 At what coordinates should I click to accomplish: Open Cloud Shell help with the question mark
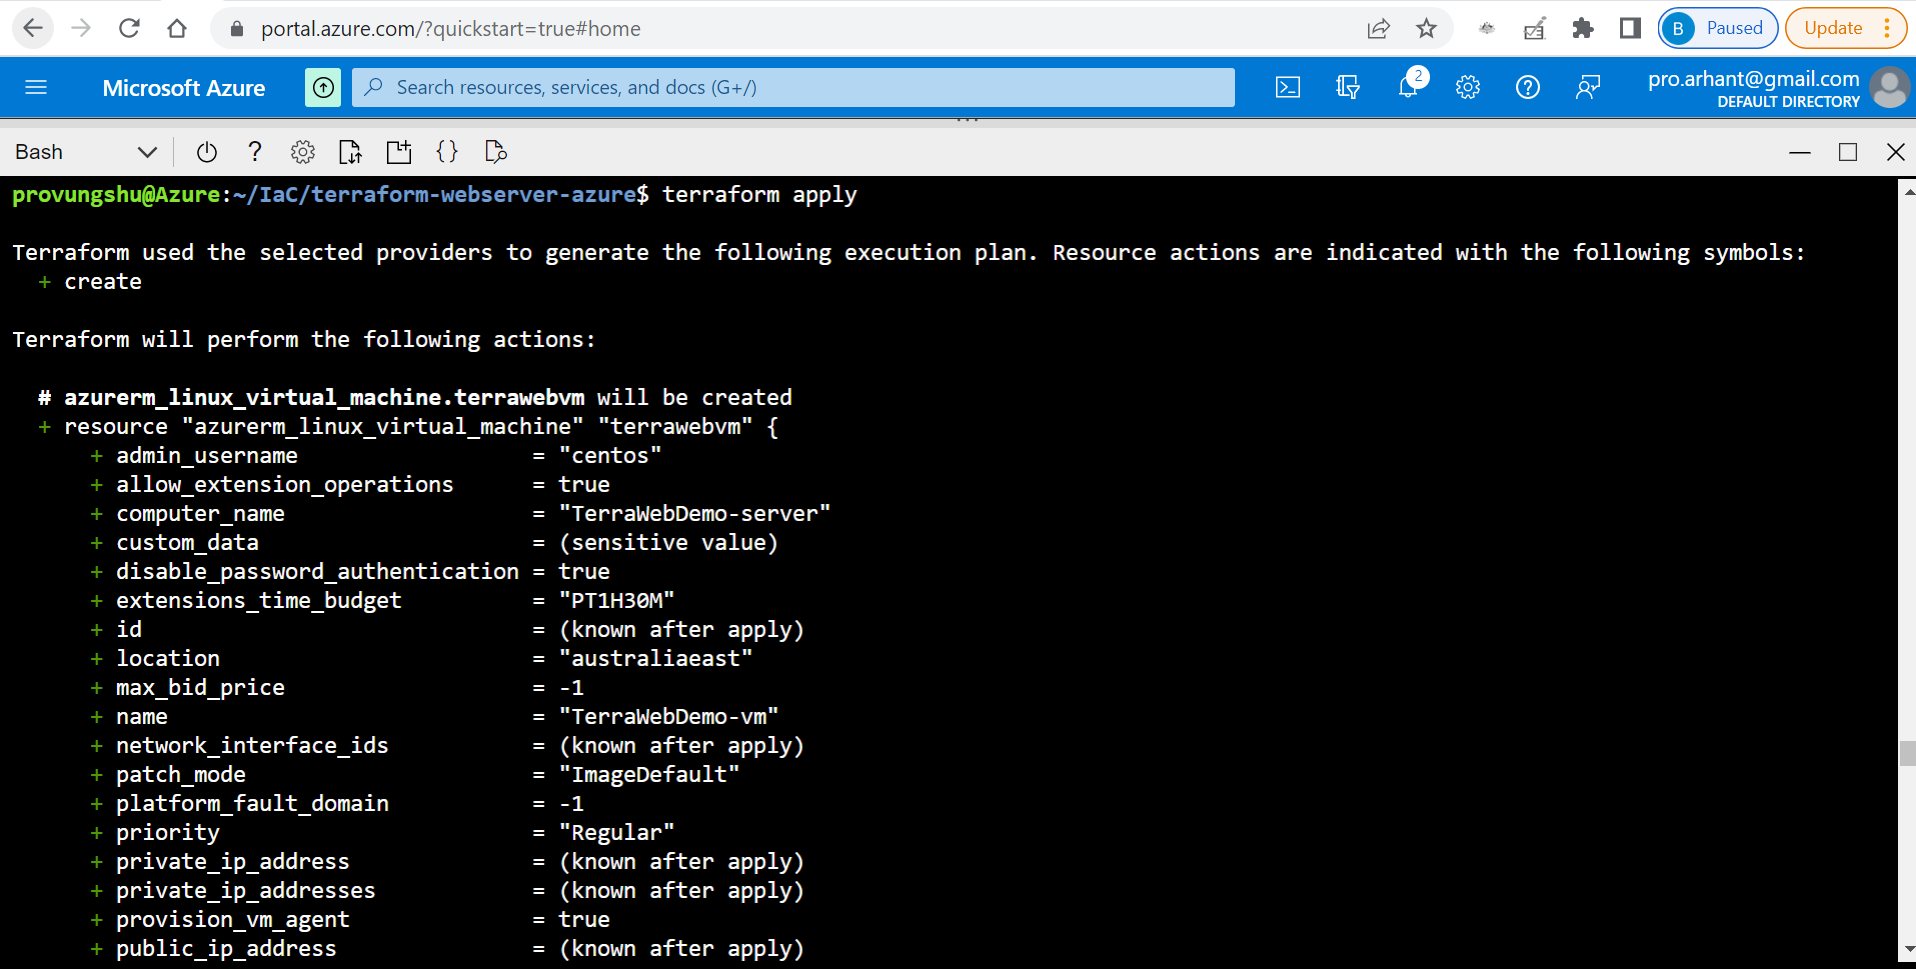(x=254, y=152)
